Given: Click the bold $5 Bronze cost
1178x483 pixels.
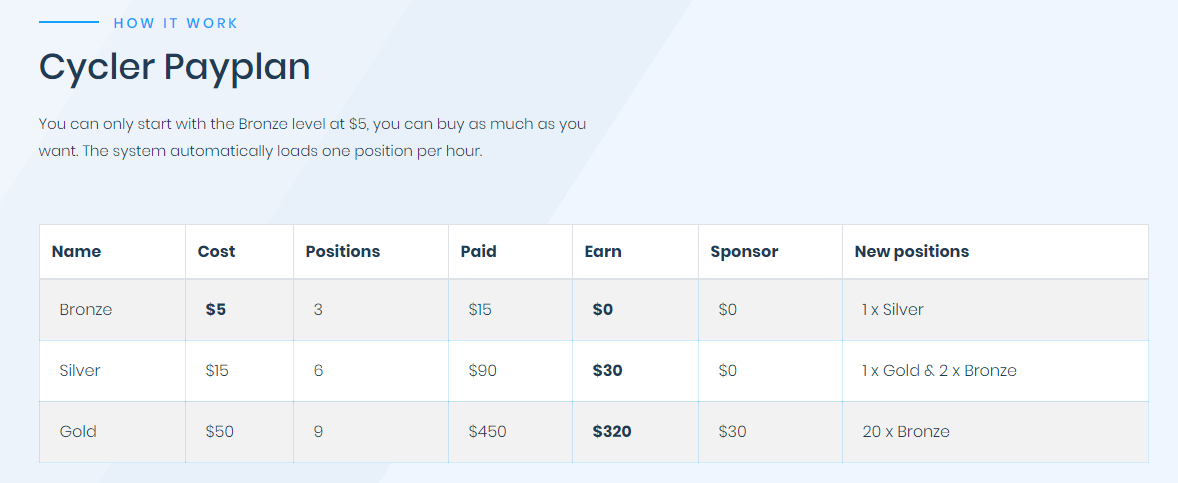Looking at the screenshot, I should click(216, 310).
